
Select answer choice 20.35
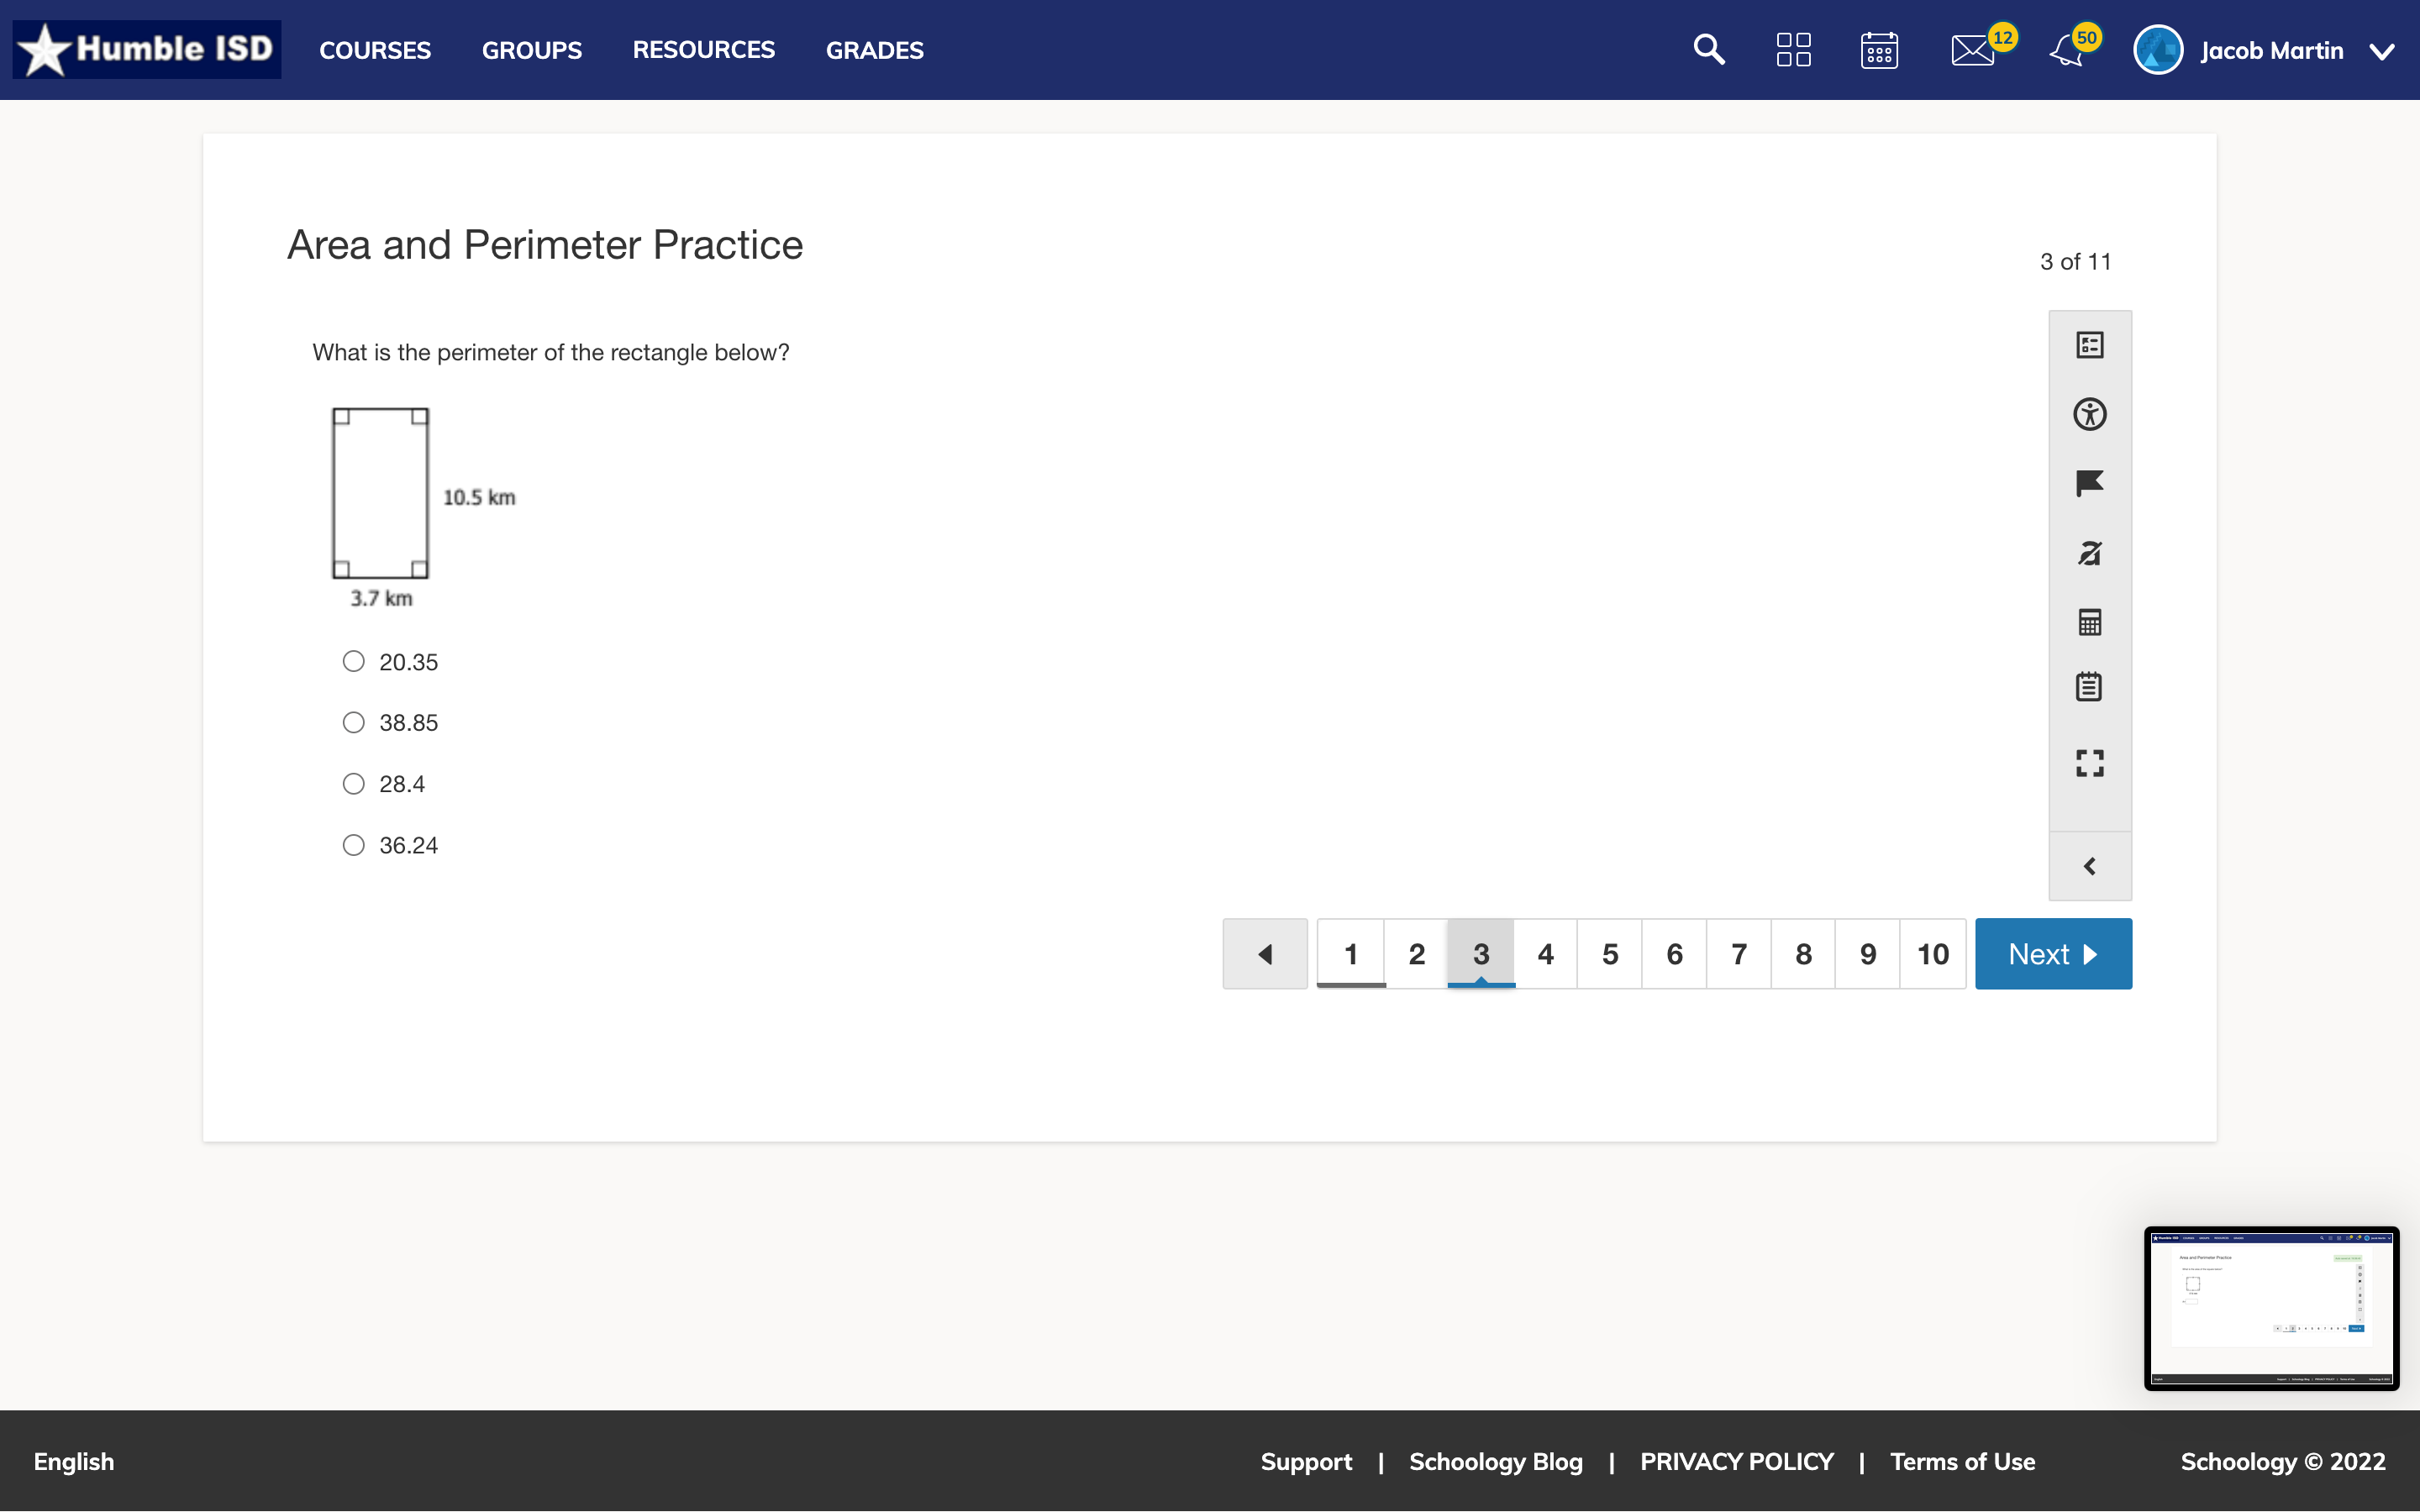(x=353, y=661)
